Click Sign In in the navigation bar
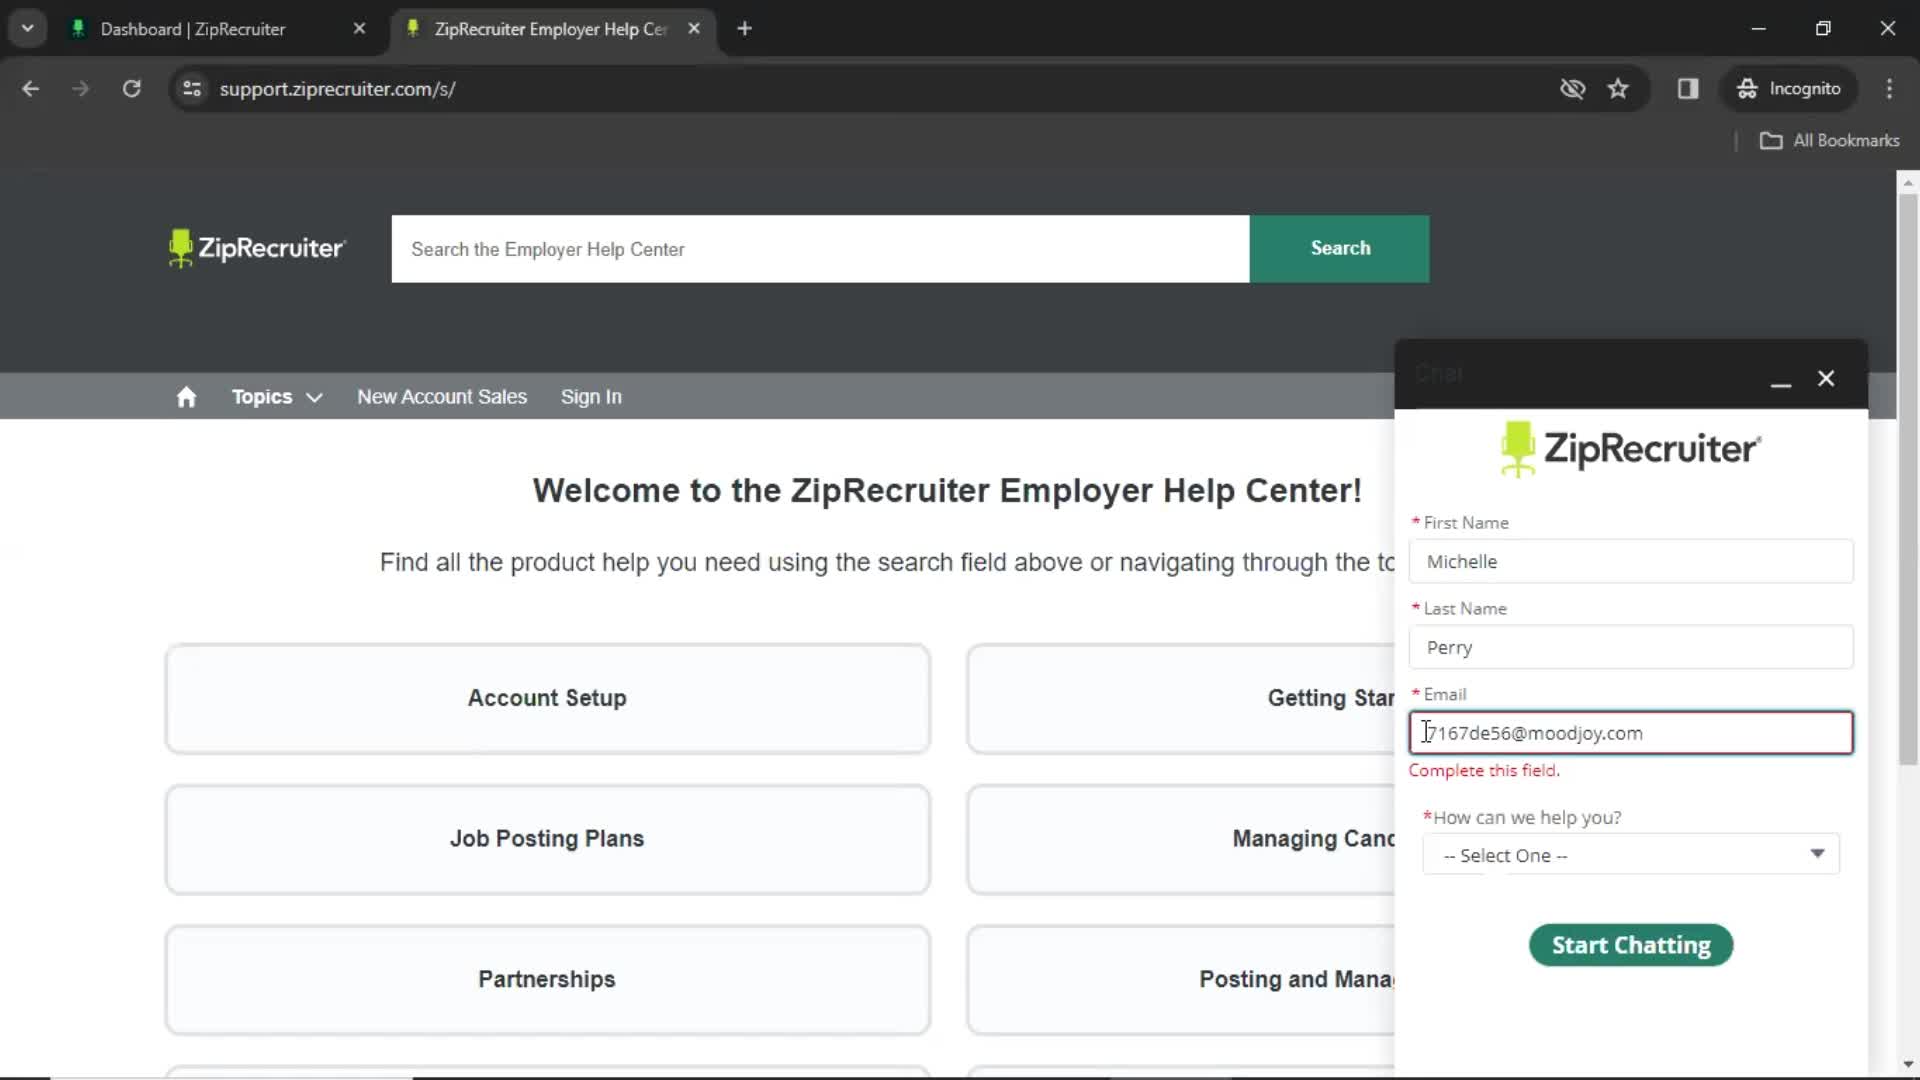This screenshot has width=1920, height=1080. coord(591,397)
